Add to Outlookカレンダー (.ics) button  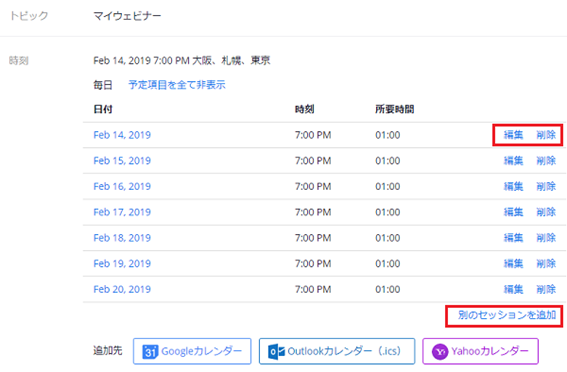point(337,351)
